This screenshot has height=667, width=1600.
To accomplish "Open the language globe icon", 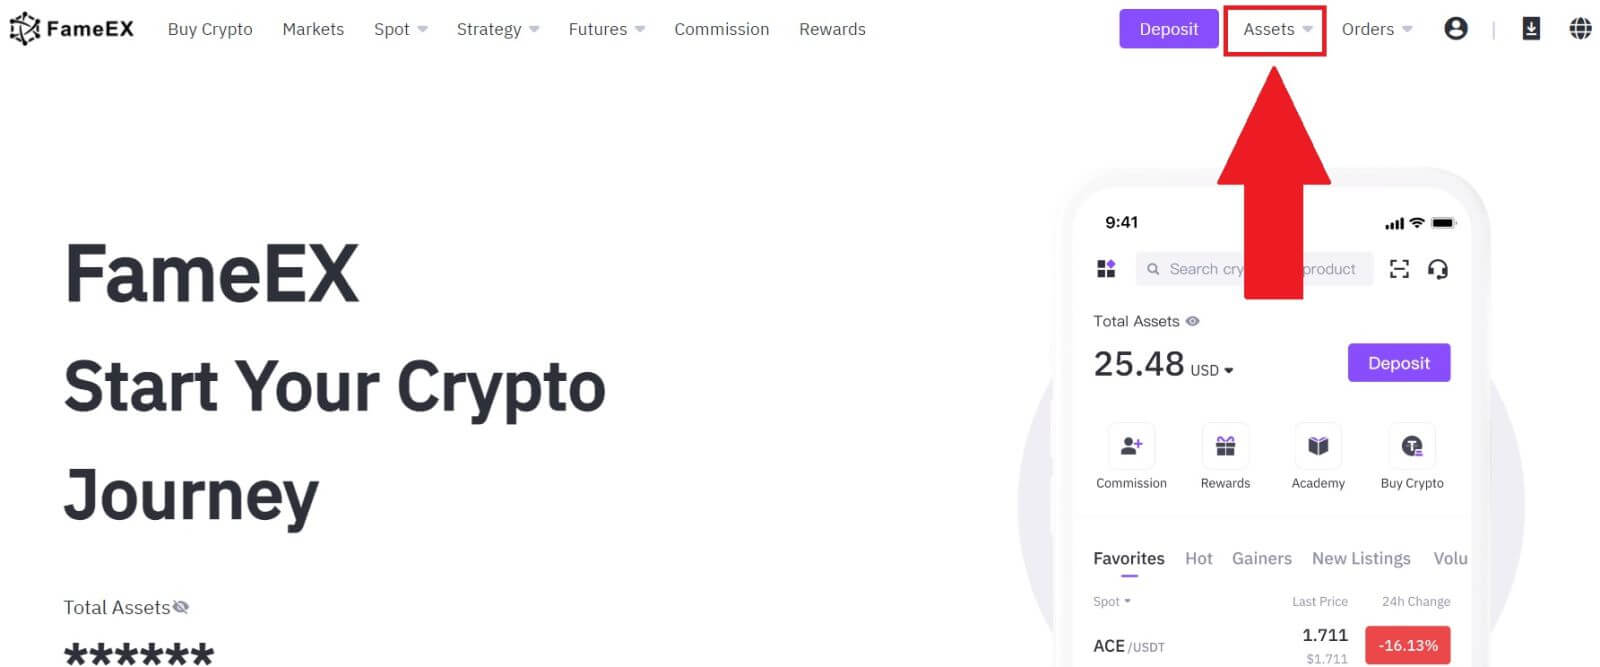I will 1578,29.
